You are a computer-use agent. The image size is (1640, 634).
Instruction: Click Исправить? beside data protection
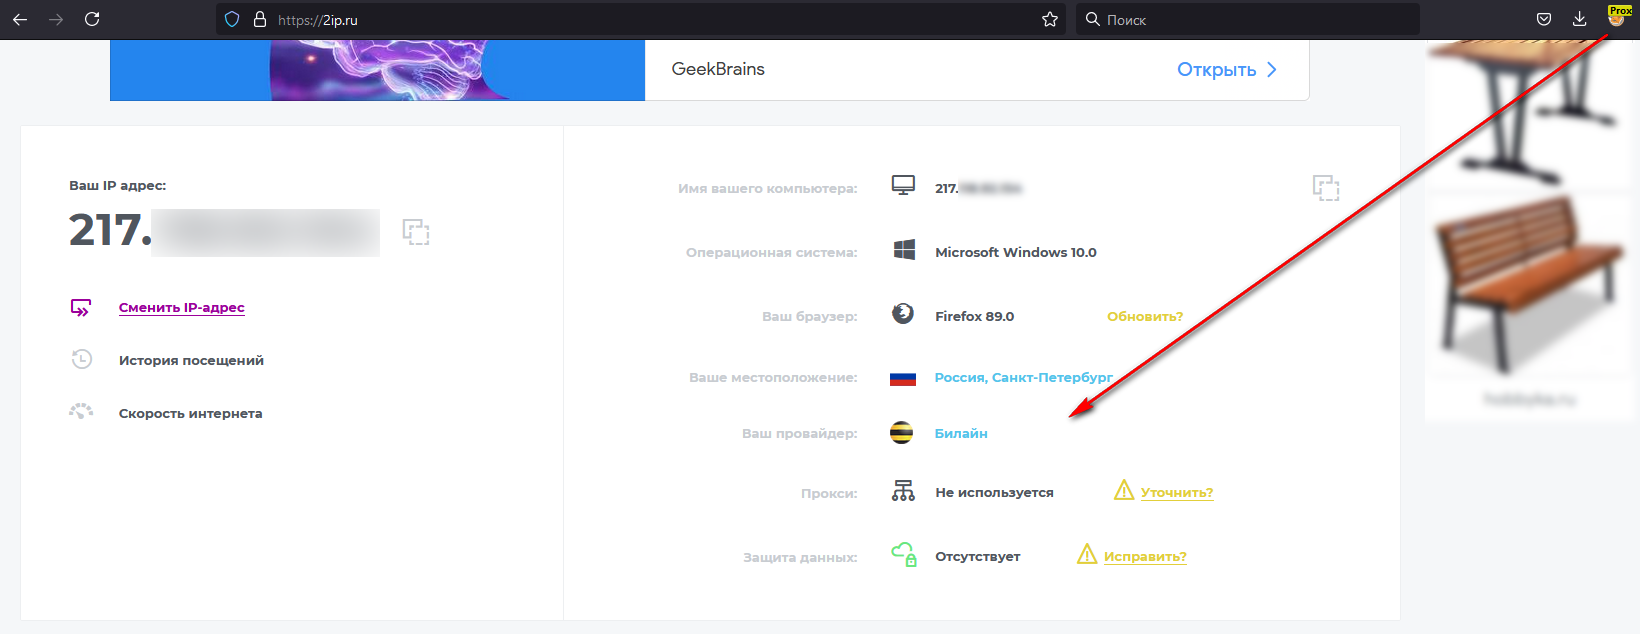point(1145,557)
